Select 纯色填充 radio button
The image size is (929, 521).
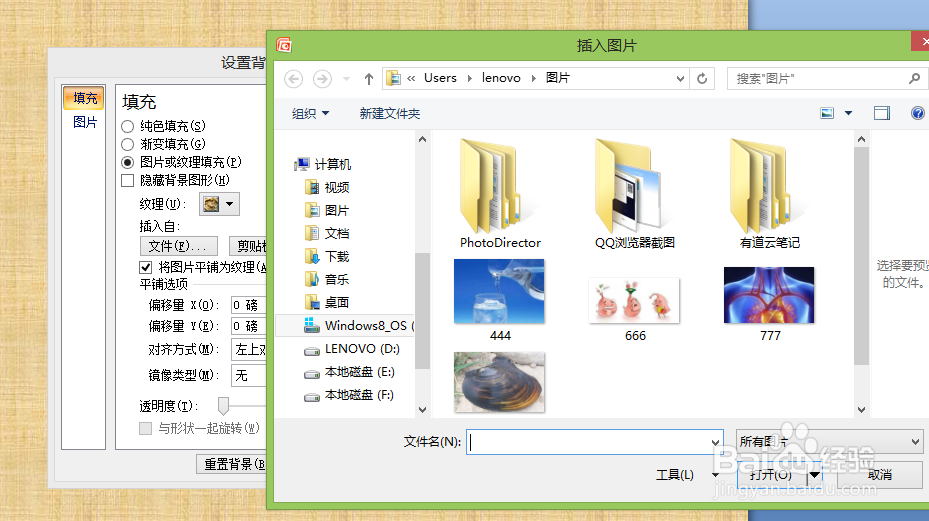tap(127, 126)
